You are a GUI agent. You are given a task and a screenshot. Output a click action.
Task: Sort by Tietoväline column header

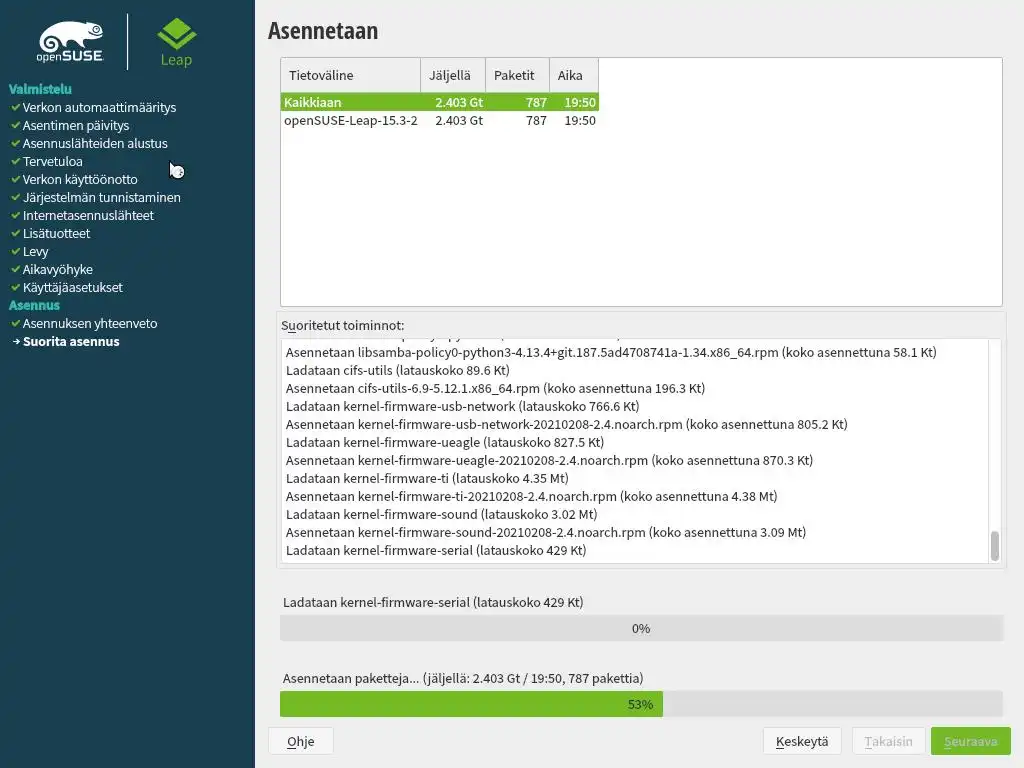click(x=350, y=75)
